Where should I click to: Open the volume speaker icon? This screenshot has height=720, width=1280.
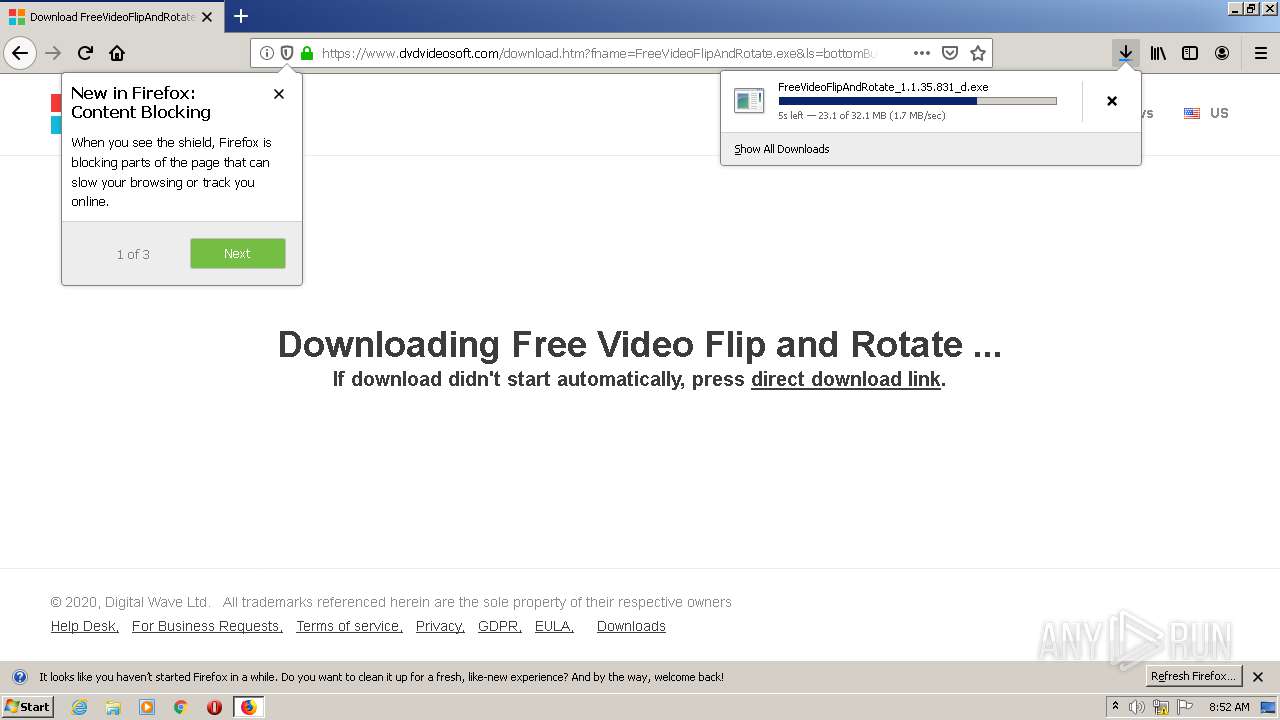click(x=1137, y=707)
